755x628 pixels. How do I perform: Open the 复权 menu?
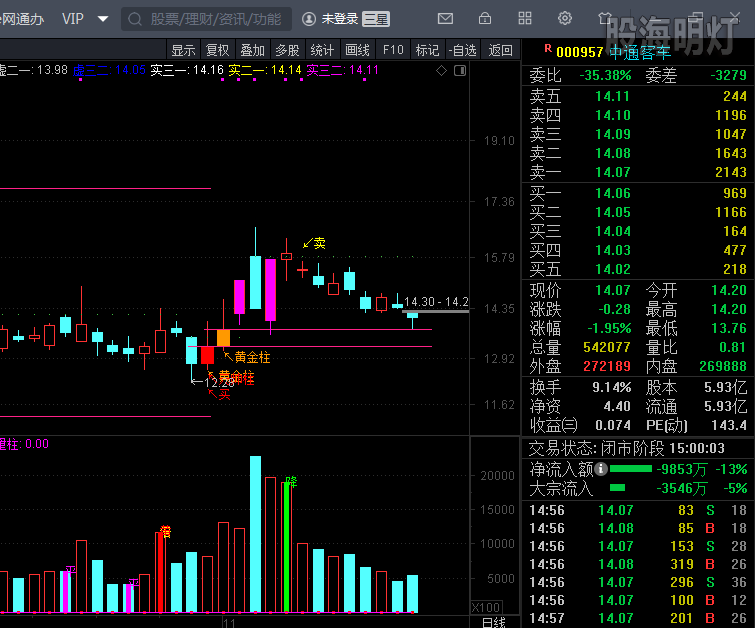218,50
